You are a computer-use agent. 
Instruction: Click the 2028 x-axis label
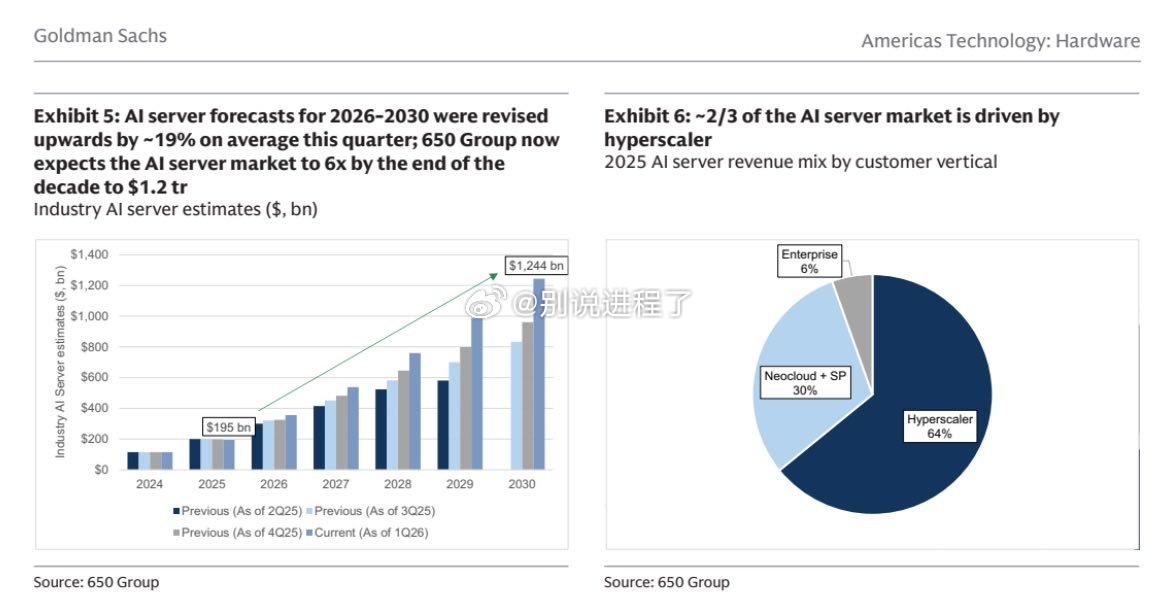397,484
